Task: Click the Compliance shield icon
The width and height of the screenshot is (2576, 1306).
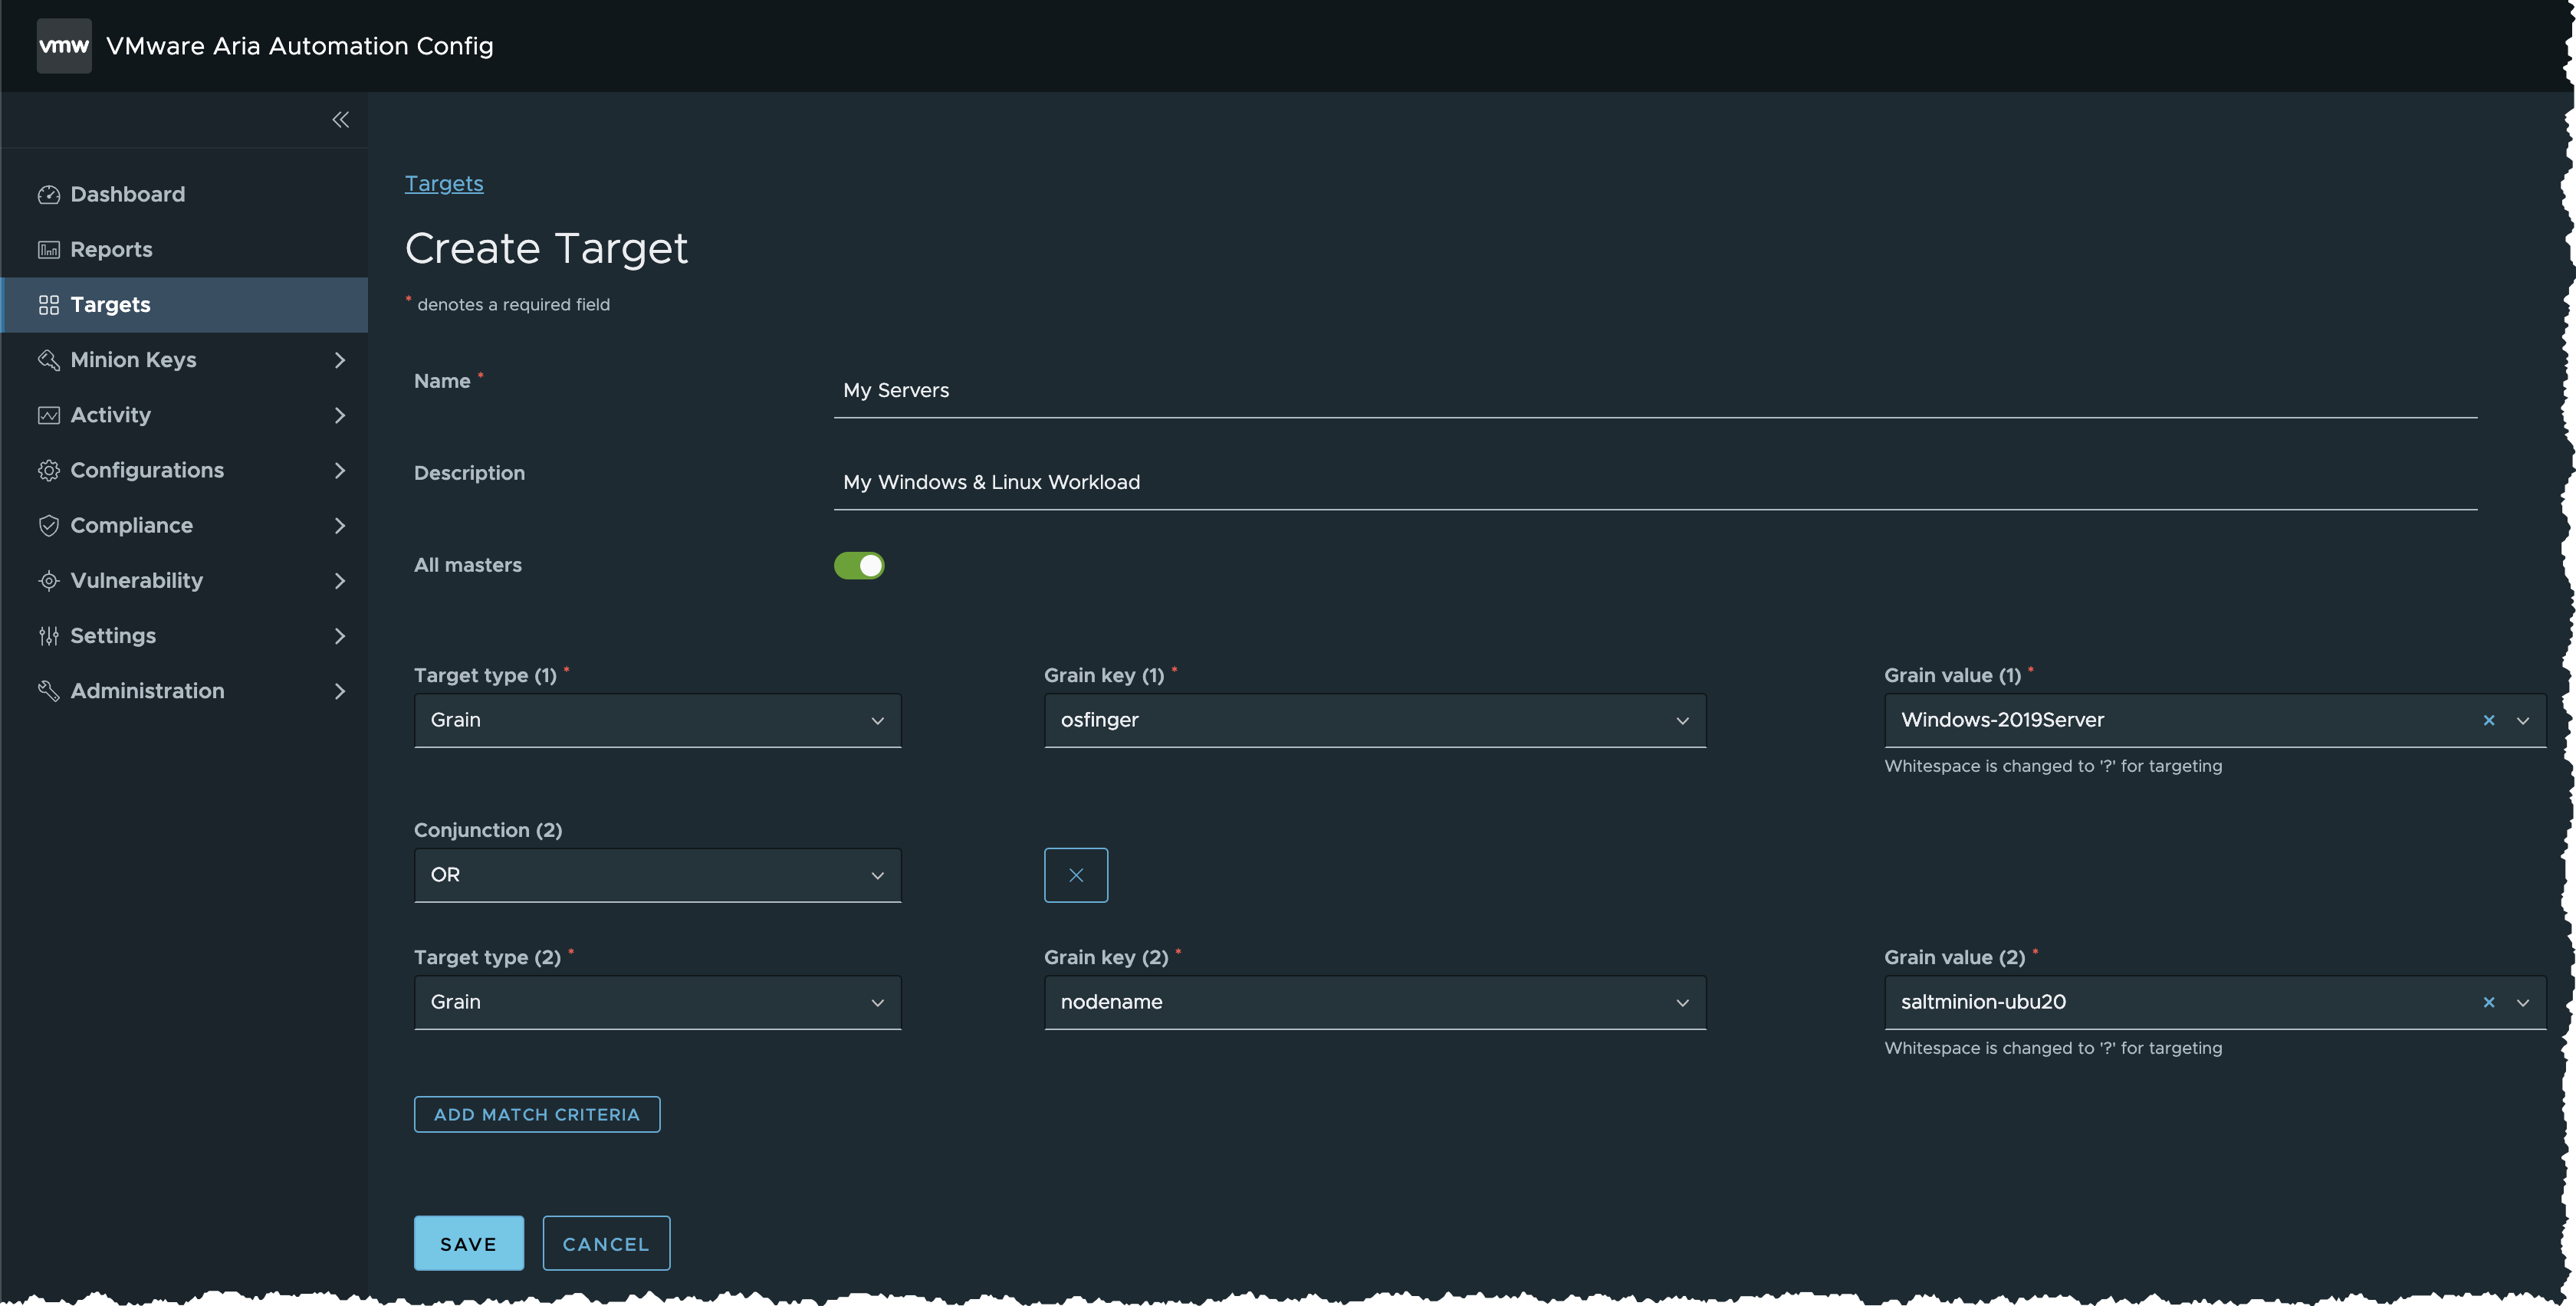Action: pos(49,526)
